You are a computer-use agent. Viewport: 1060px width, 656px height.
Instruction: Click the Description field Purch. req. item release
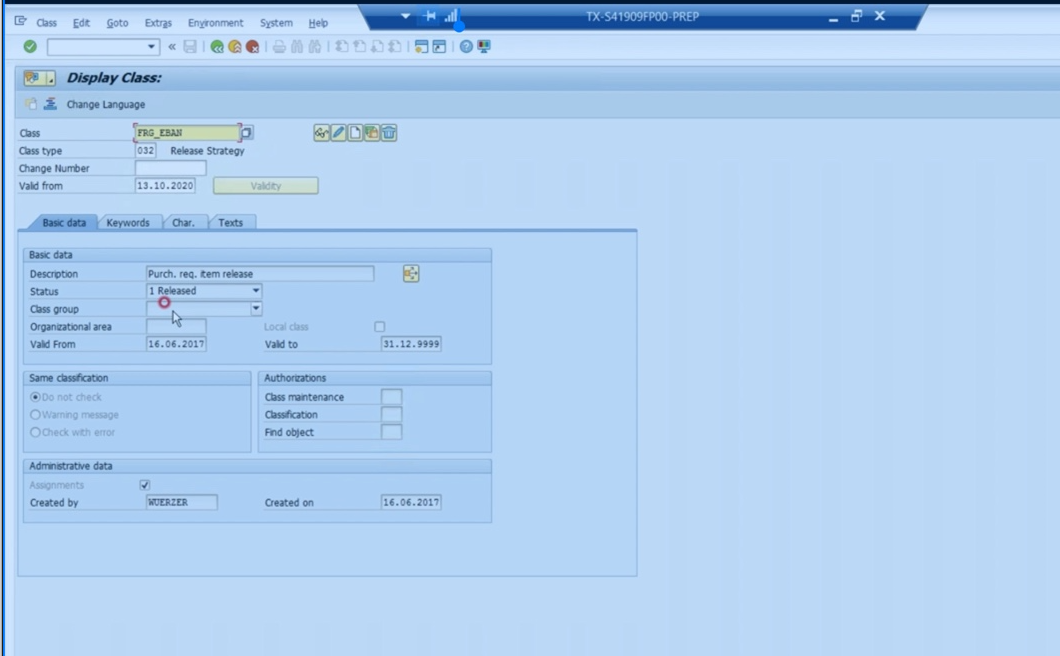click(x=260, y=273)
